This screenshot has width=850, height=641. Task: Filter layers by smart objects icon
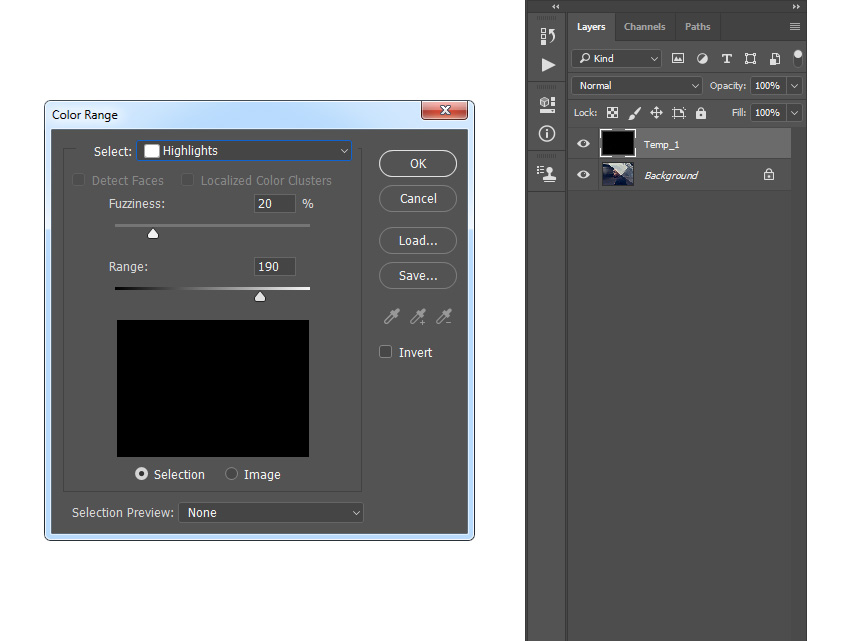[775, 59]
